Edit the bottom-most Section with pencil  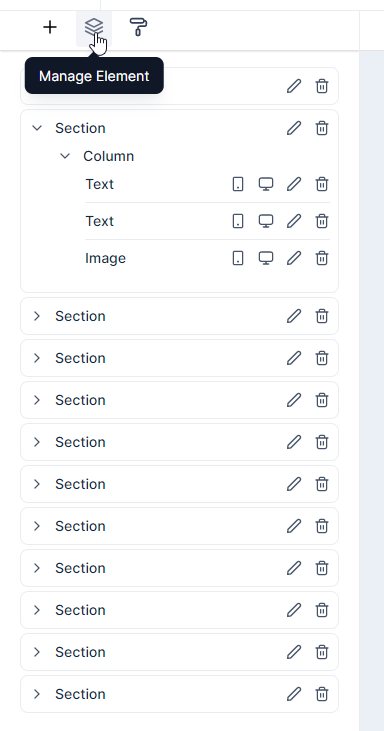[294, 694]
